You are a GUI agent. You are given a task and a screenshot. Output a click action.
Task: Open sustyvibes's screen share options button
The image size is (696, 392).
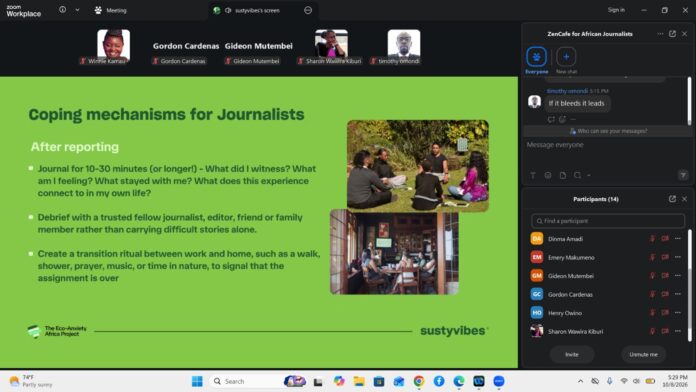(x=308, y=10)
